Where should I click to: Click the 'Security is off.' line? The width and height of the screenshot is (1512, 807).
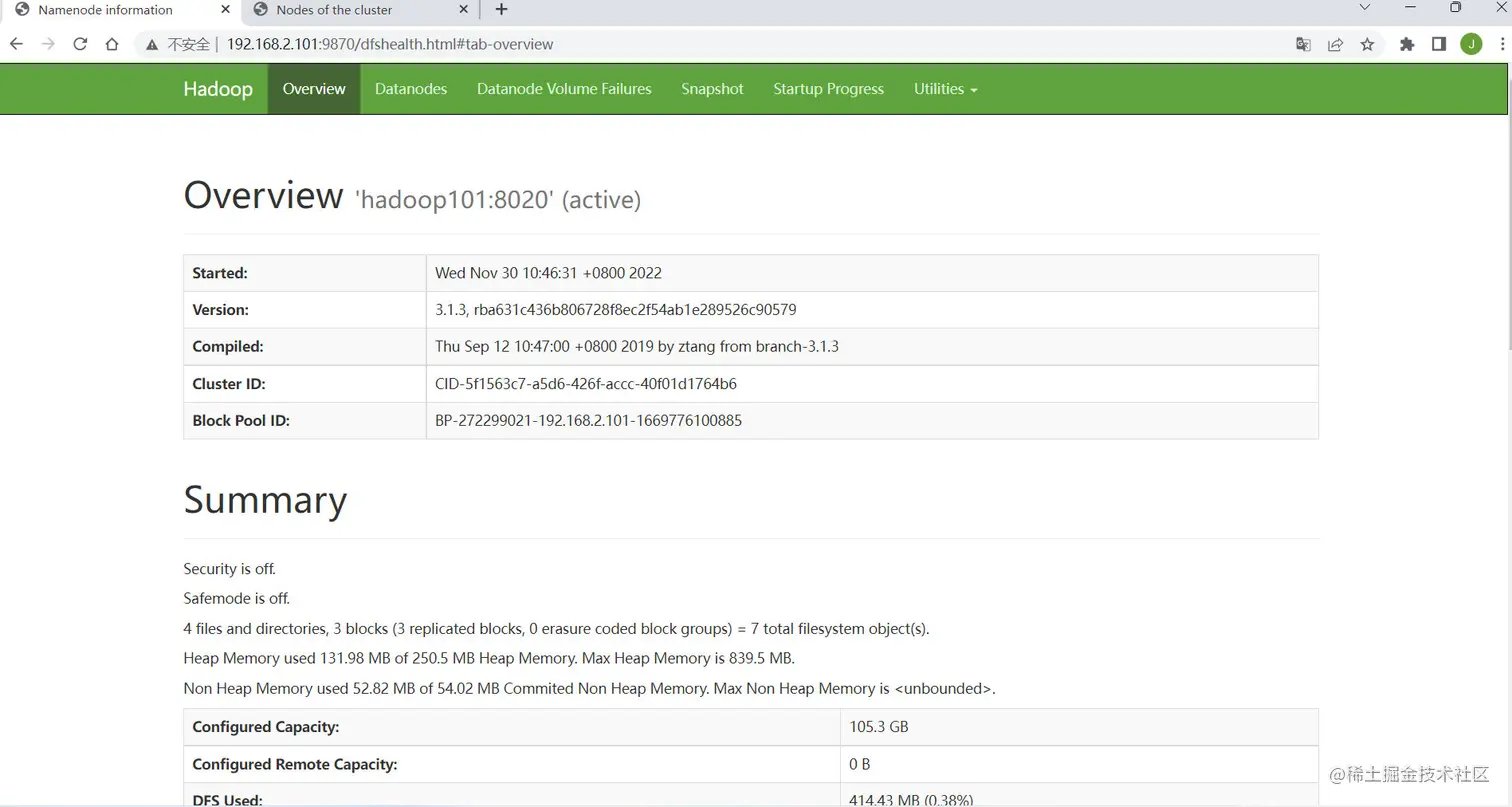pos(229,569)
